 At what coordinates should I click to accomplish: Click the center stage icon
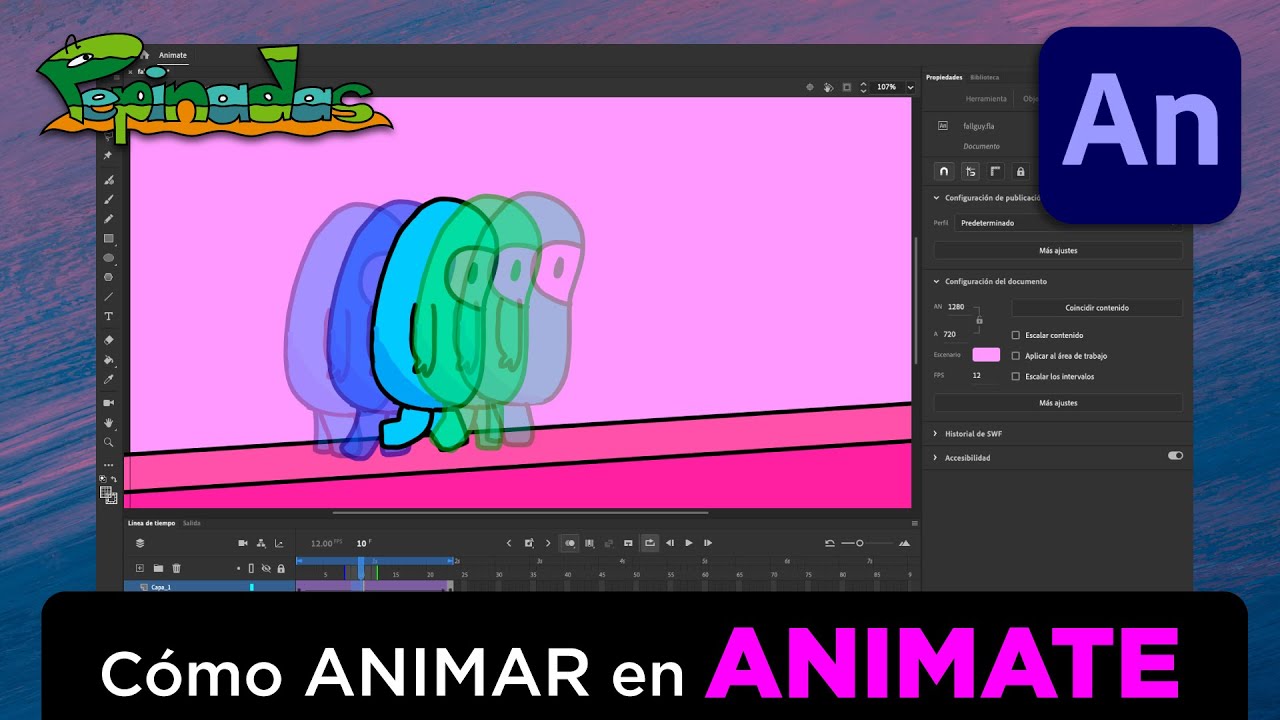point(810,87)
